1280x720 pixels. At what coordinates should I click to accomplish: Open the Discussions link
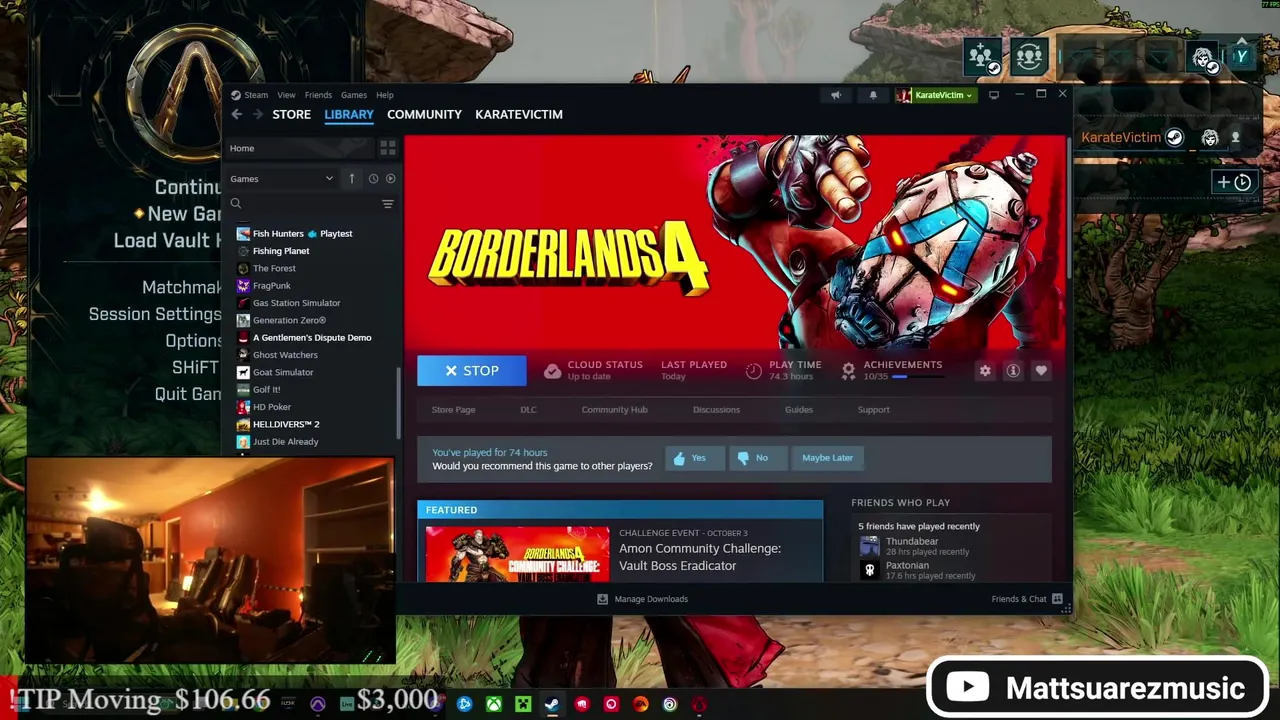pyautogui.click(x=716, y=410)
